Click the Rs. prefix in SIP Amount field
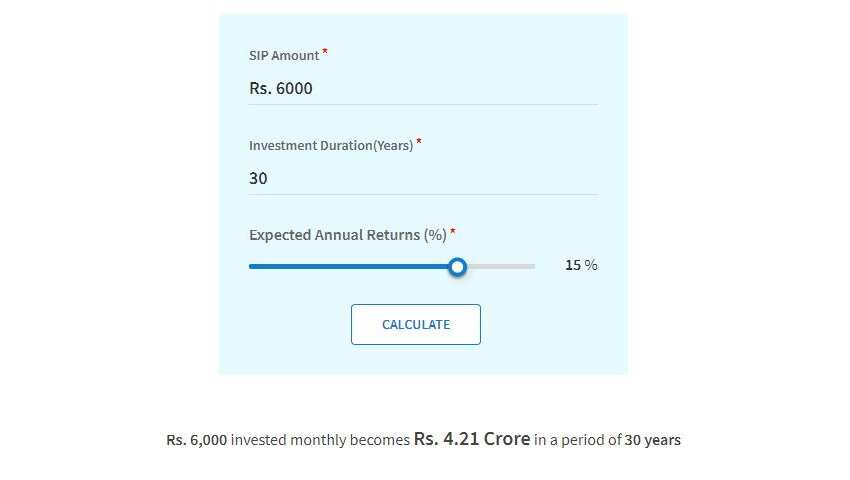Screen dimensions: 850x480 pos(260,88)
